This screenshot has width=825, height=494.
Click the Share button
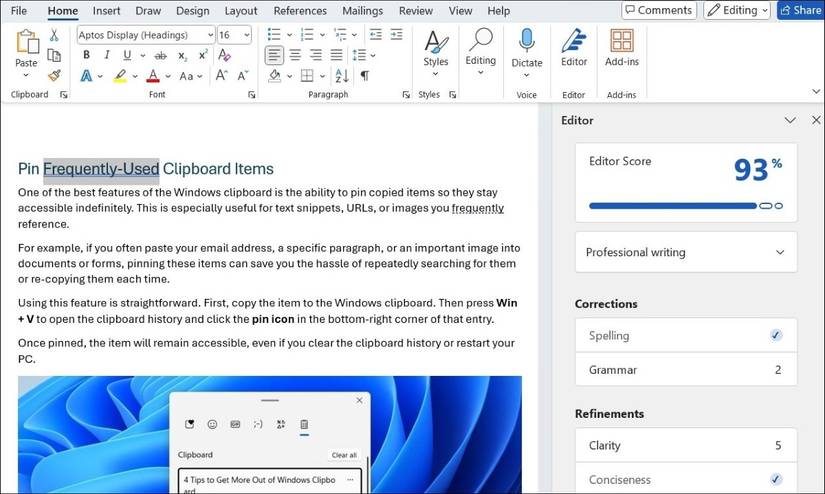click(x=800, y=10)
